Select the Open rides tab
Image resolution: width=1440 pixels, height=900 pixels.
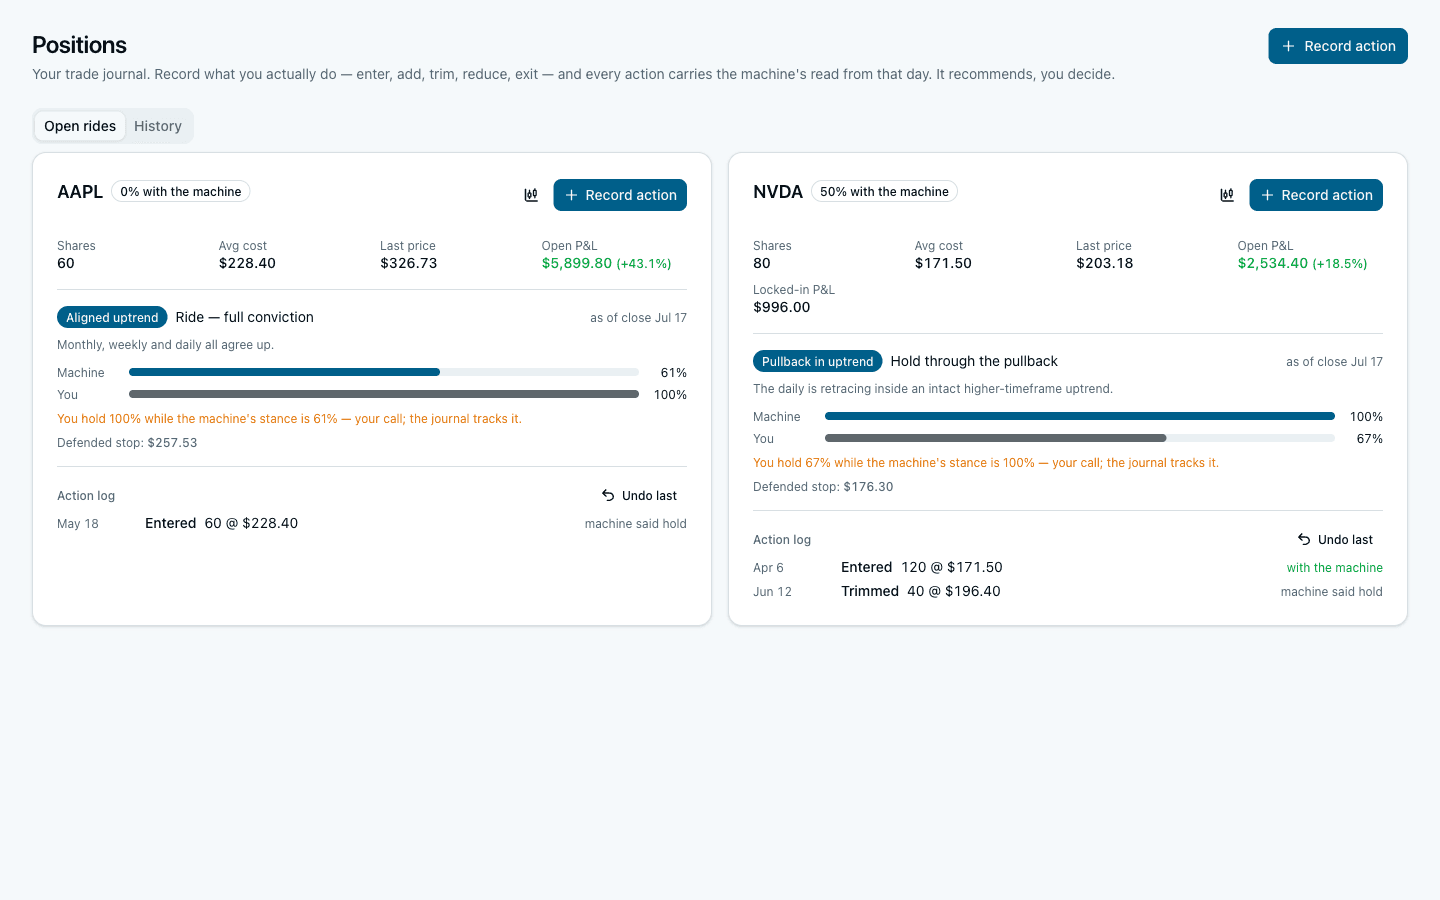[x=80, y=126]
